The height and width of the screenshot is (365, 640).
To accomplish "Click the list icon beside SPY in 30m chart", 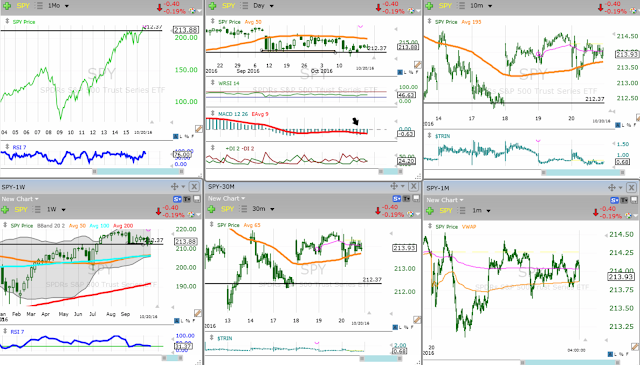I will tap(244, 209).
